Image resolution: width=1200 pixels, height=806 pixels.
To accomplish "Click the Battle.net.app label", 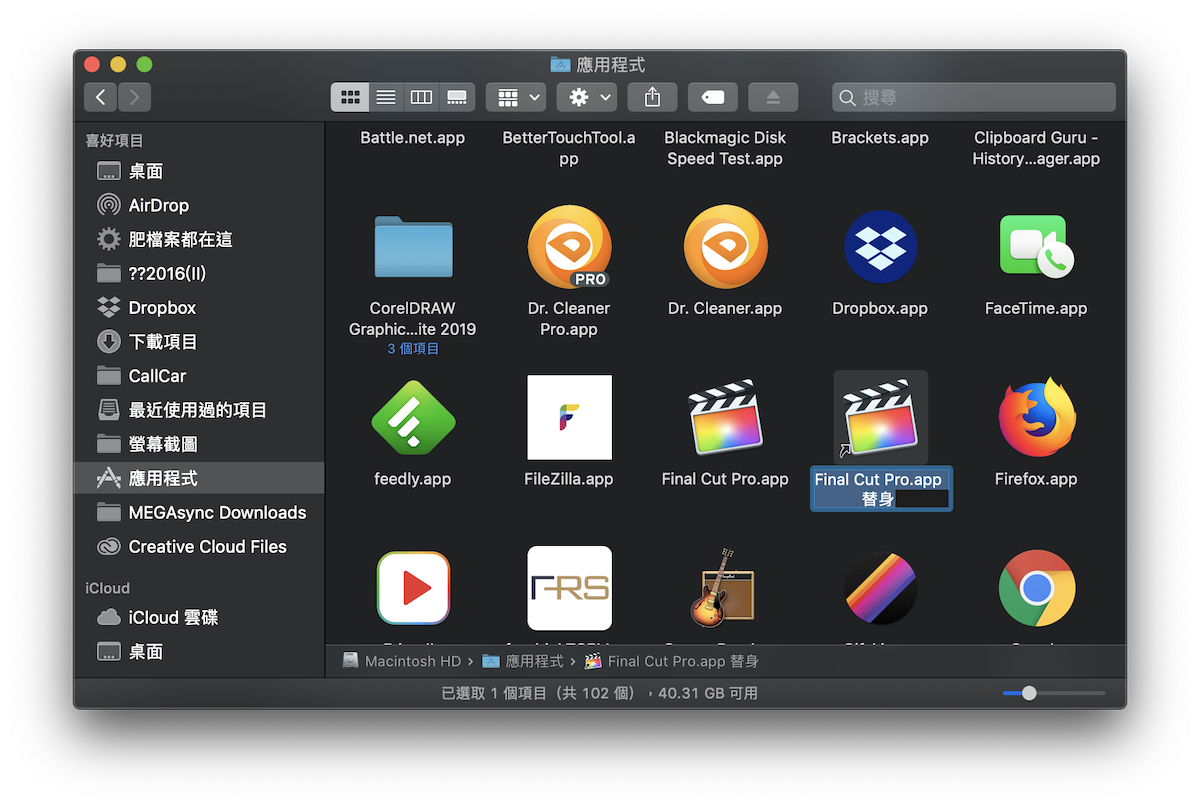I will click(412, 138).
